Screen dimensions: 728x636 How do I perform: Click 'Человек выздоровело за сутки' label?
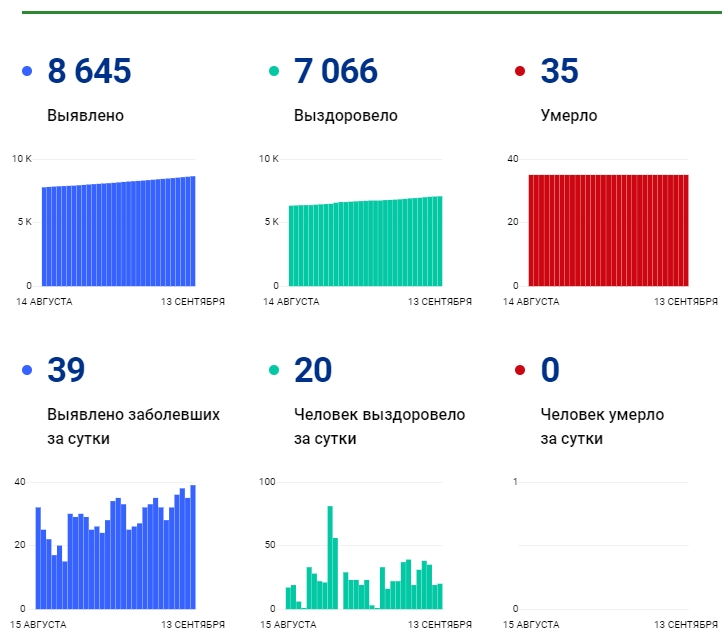pyautogui.click(x=379, y=426)
